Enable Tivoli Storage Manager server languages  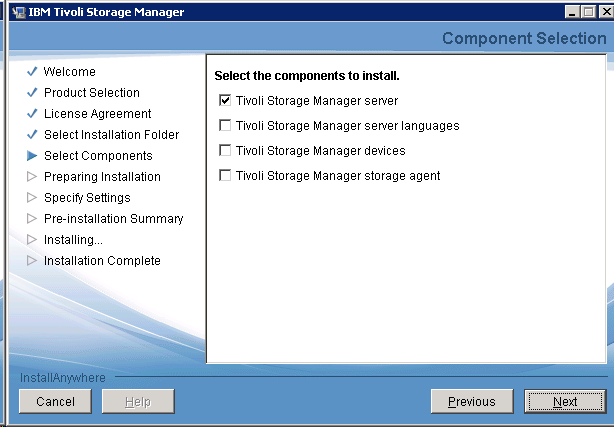pos(225,126)
